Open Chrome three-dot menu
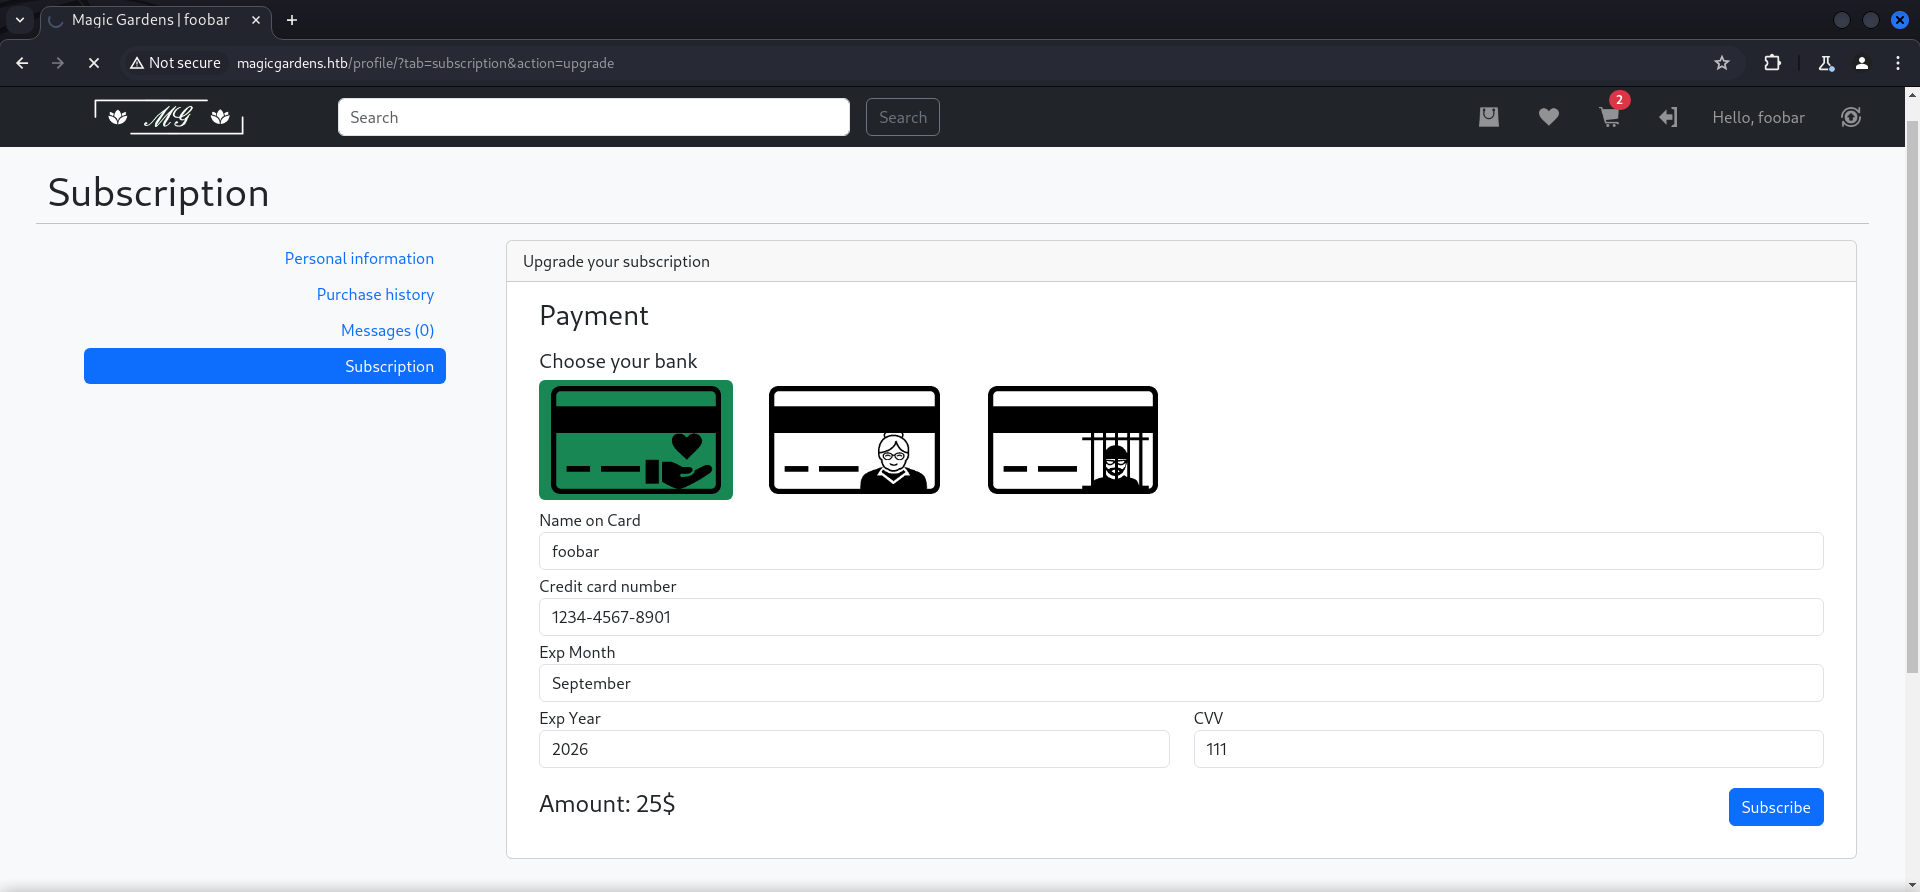 pyautogui.click(x=1898, y=63)
